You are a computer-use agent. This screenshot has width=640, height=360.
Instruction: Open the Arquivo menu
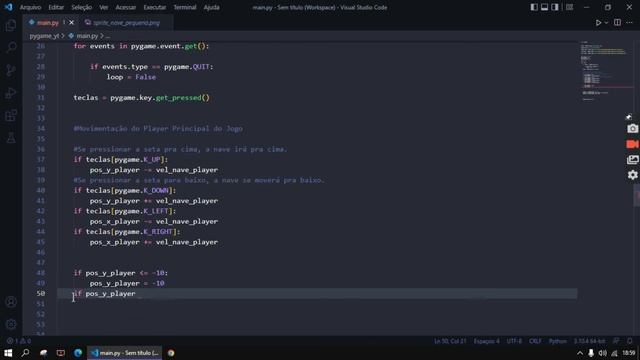[30, 7]
